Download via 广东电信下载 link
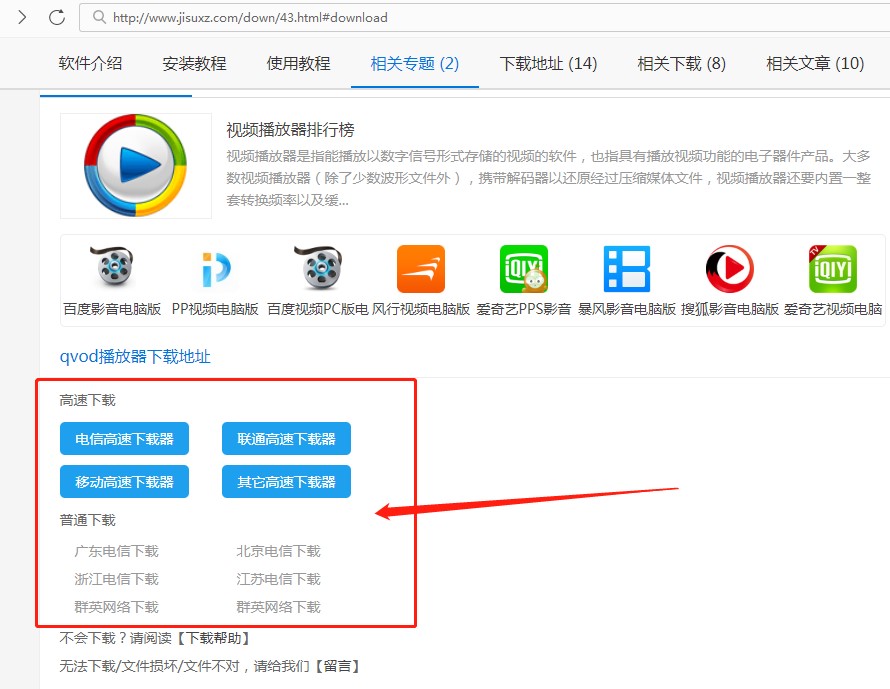This screenshot has width=890, height=689. [116, 551]
